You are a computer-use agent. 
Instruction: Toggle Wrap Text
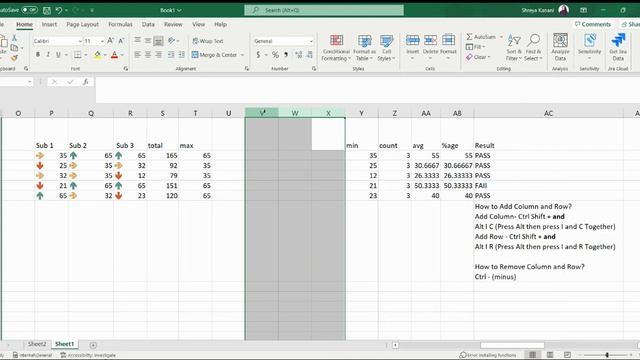(x=208, y=41)
